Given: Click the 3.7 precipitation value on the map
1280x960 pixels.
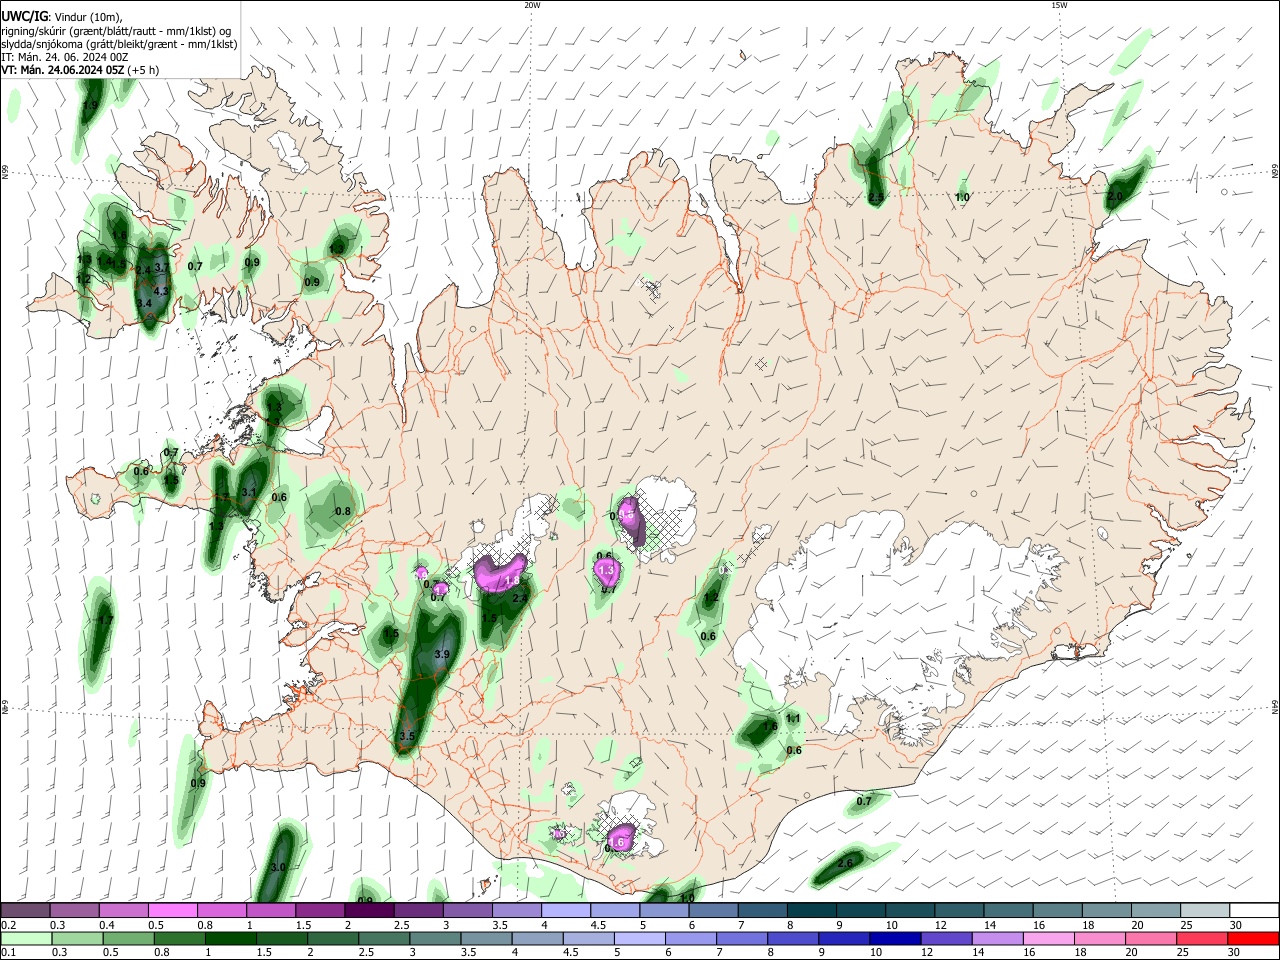Looking at the screenshot, I should tap(161, 267).
